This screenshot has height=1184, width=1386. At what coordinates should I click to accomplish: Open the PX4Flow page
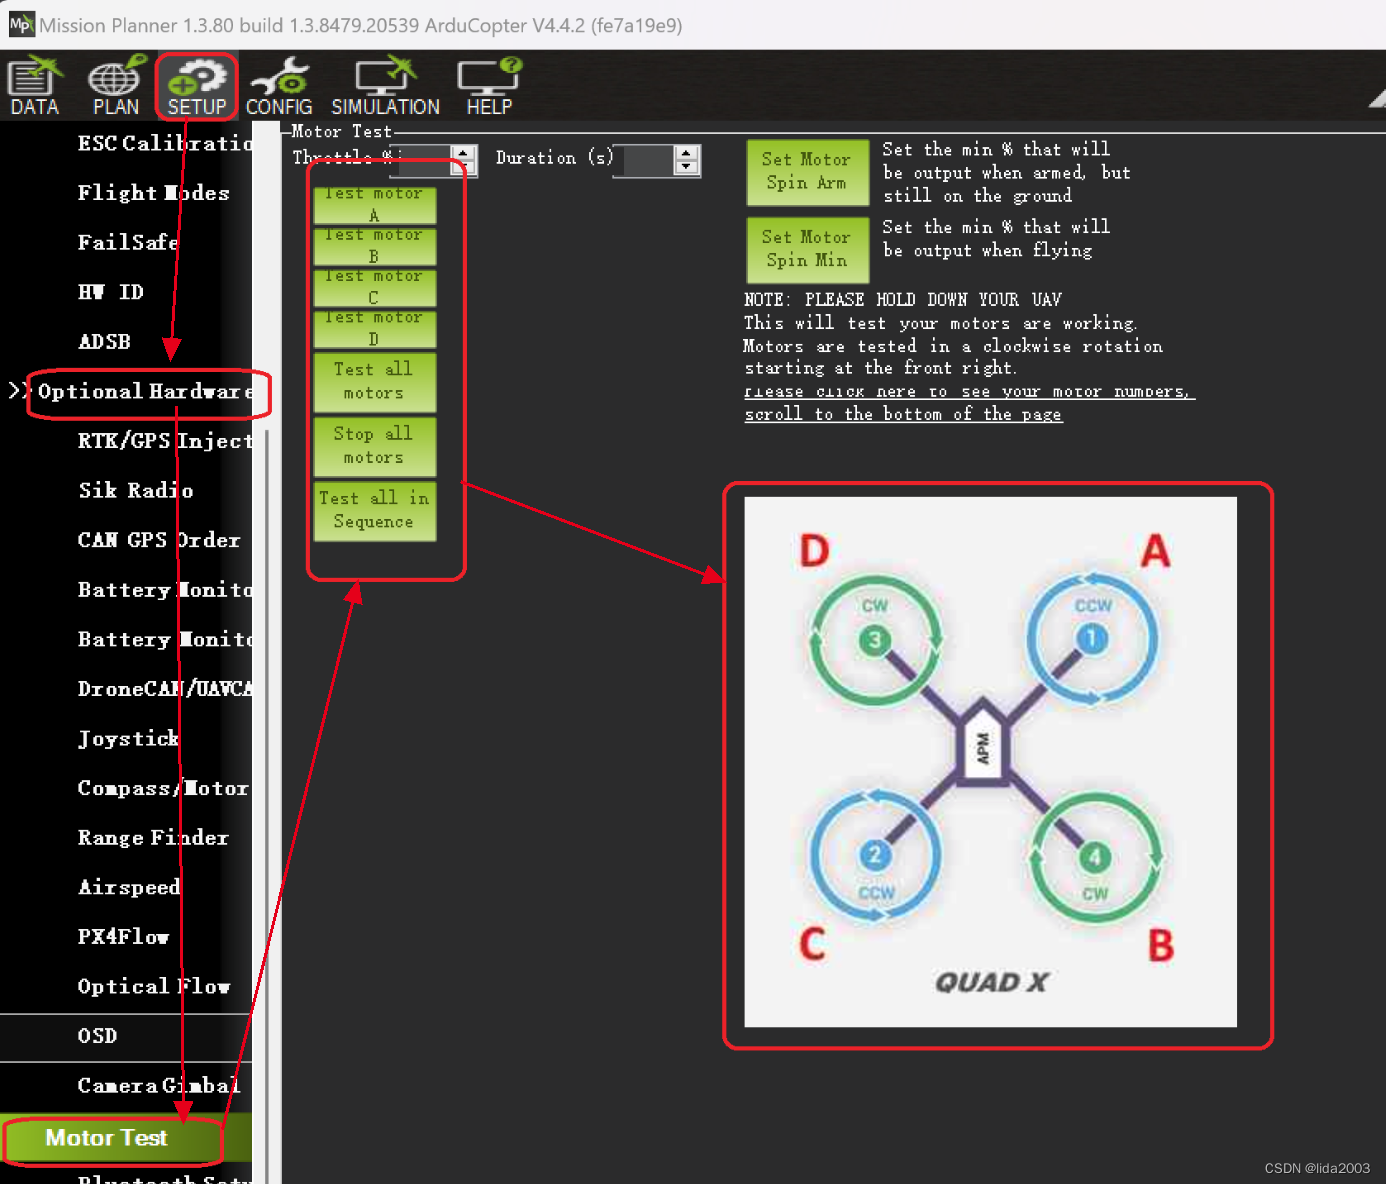[x=123, y=937]
